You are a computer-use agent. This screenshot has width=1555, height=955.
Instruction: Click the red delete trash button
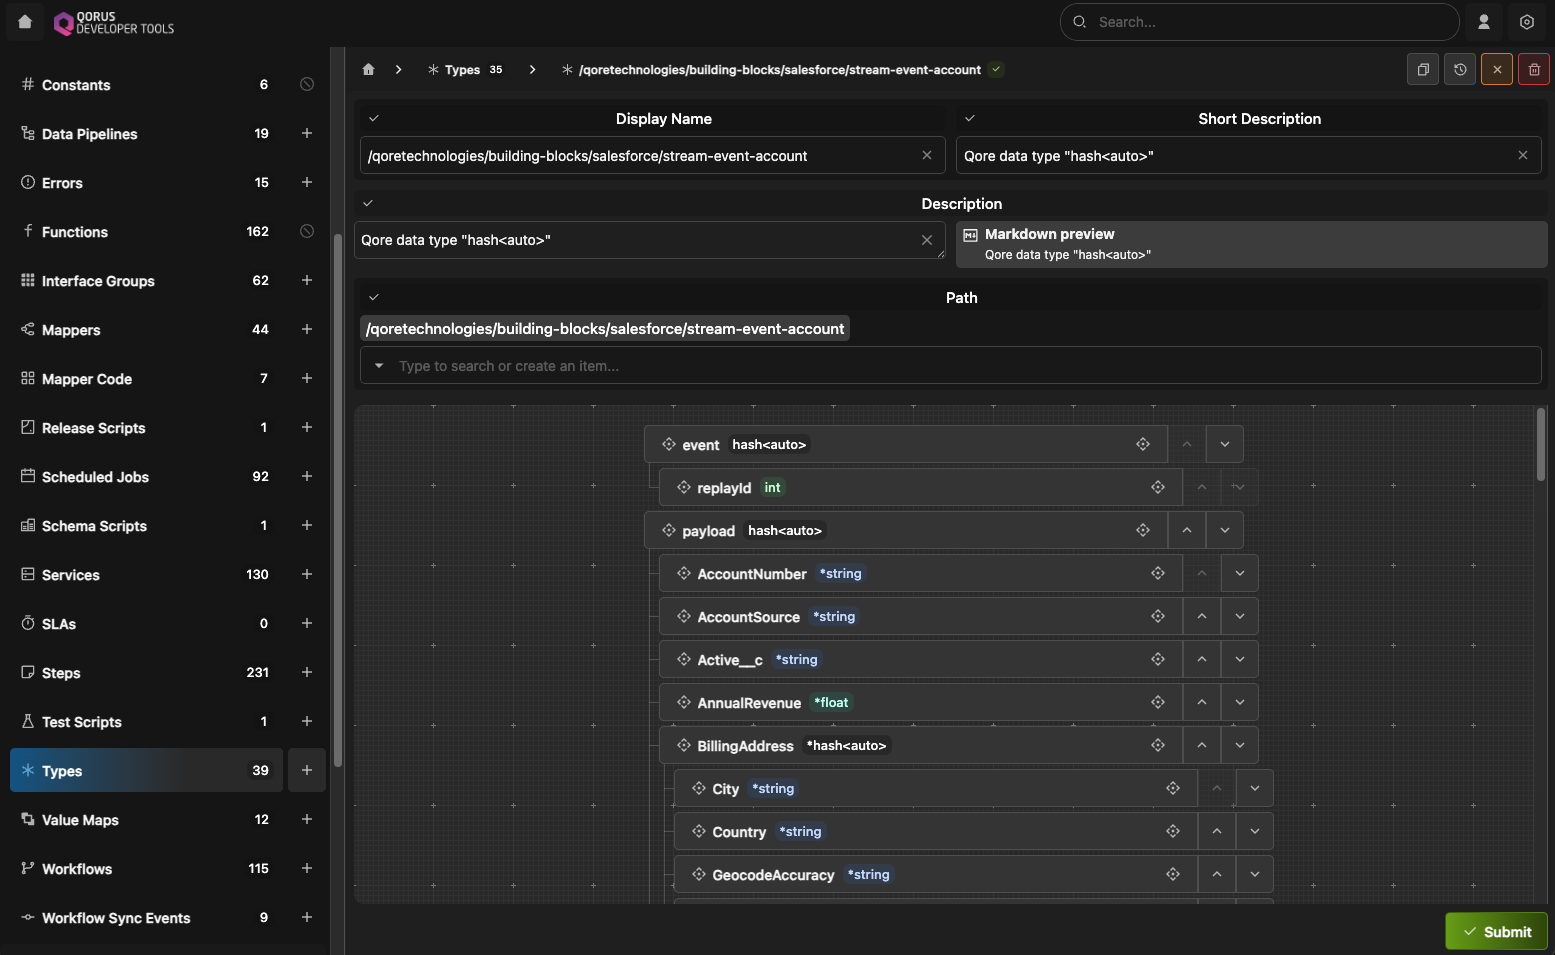pyautogui.click(x=1534, y=70)
